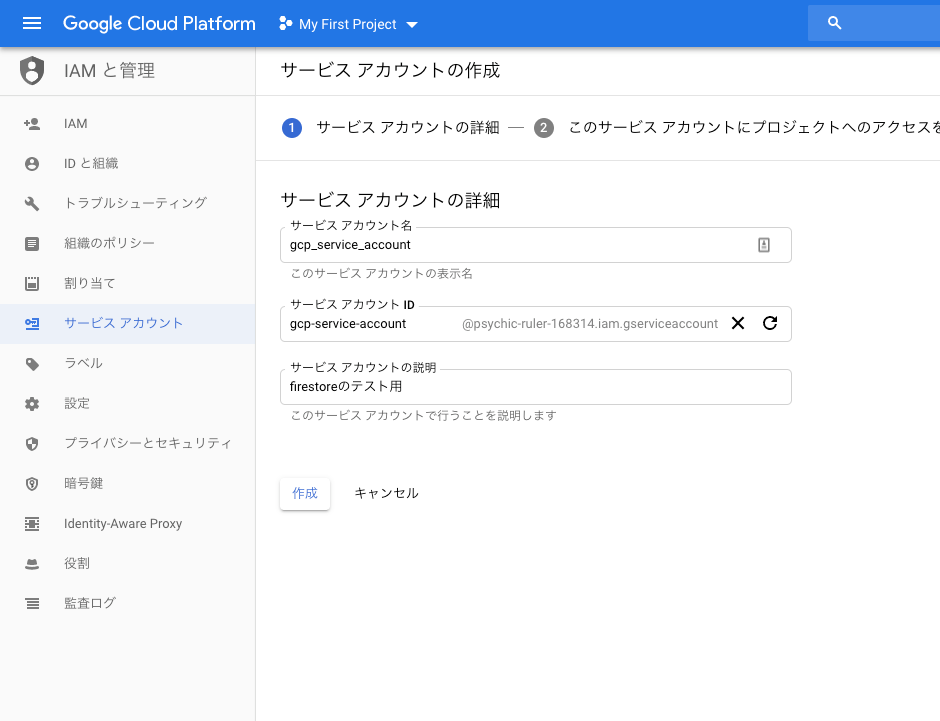Click the 組織のポリシー document icon
940x721 pixels.
[x=32, y=243]
